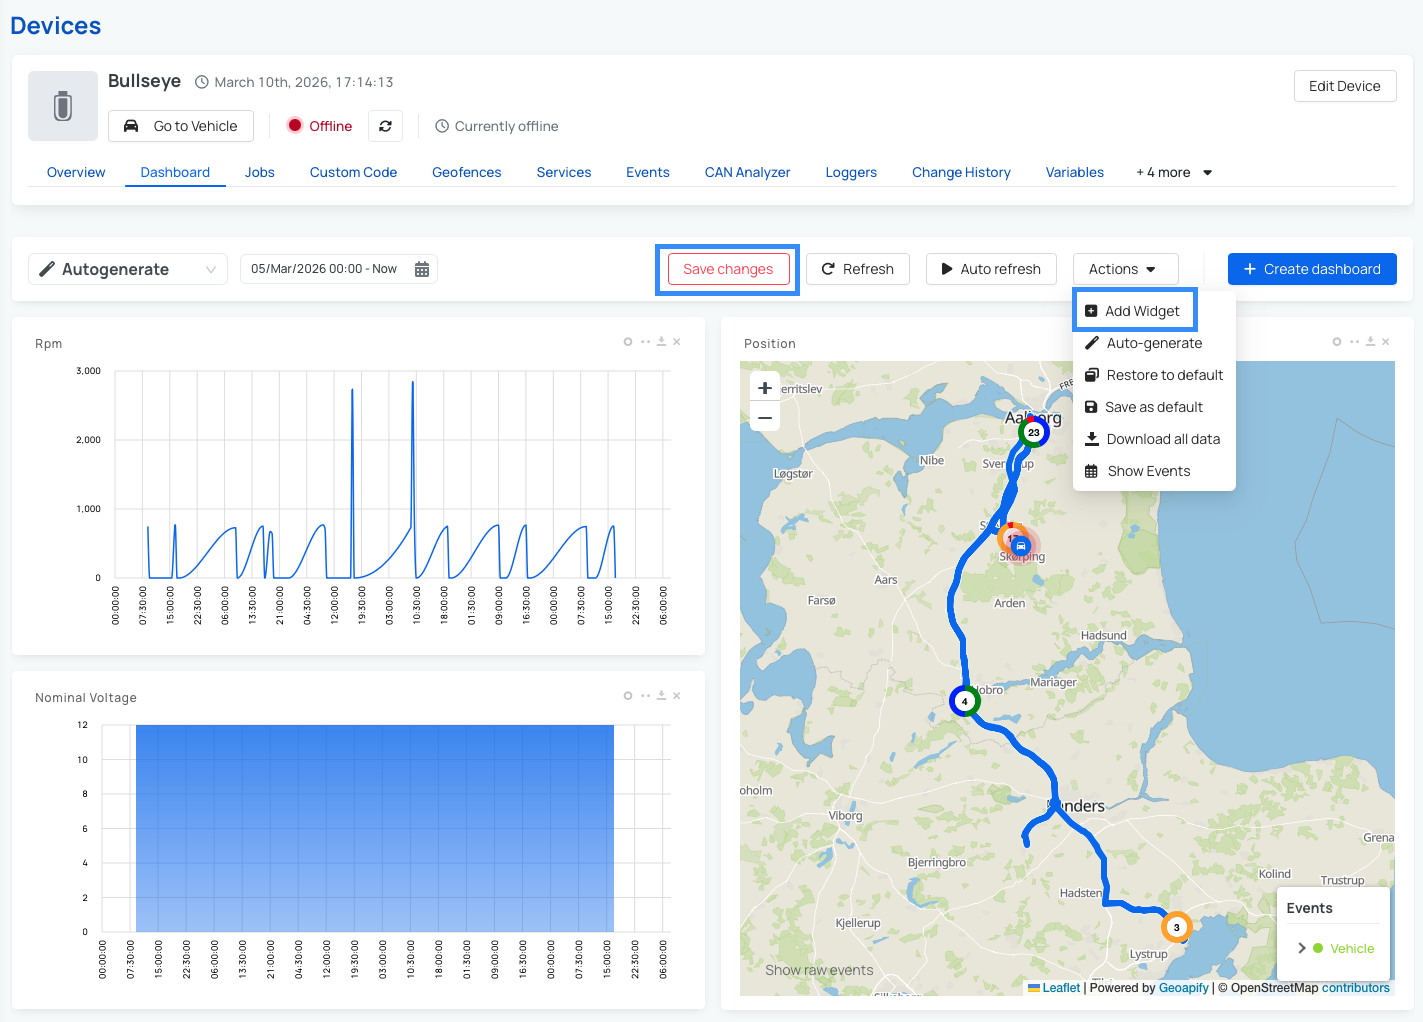1423x1022 pixels.
Task: Collapse the Actions dropdown menu
Action: point(1125,269)
